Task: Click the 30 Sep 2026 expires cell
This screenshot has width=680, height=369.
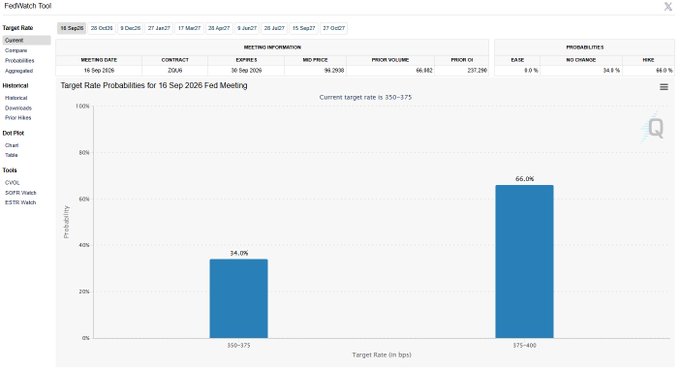Action: (246, 70)
